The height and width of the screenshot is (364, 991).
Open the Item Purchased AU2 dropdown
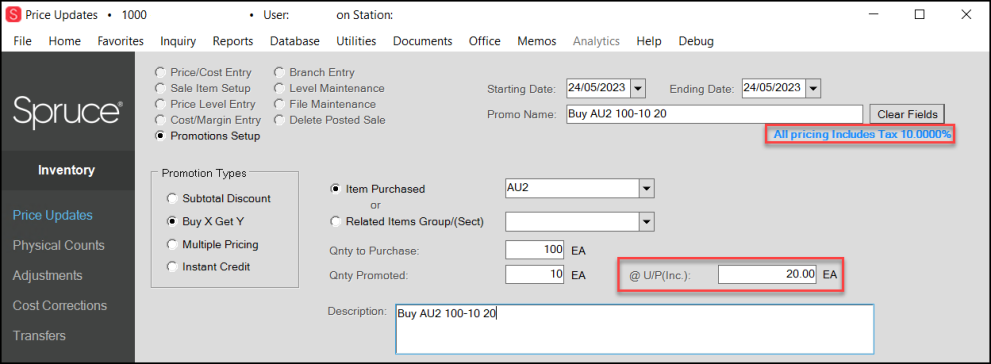click(x=647, y=188)
